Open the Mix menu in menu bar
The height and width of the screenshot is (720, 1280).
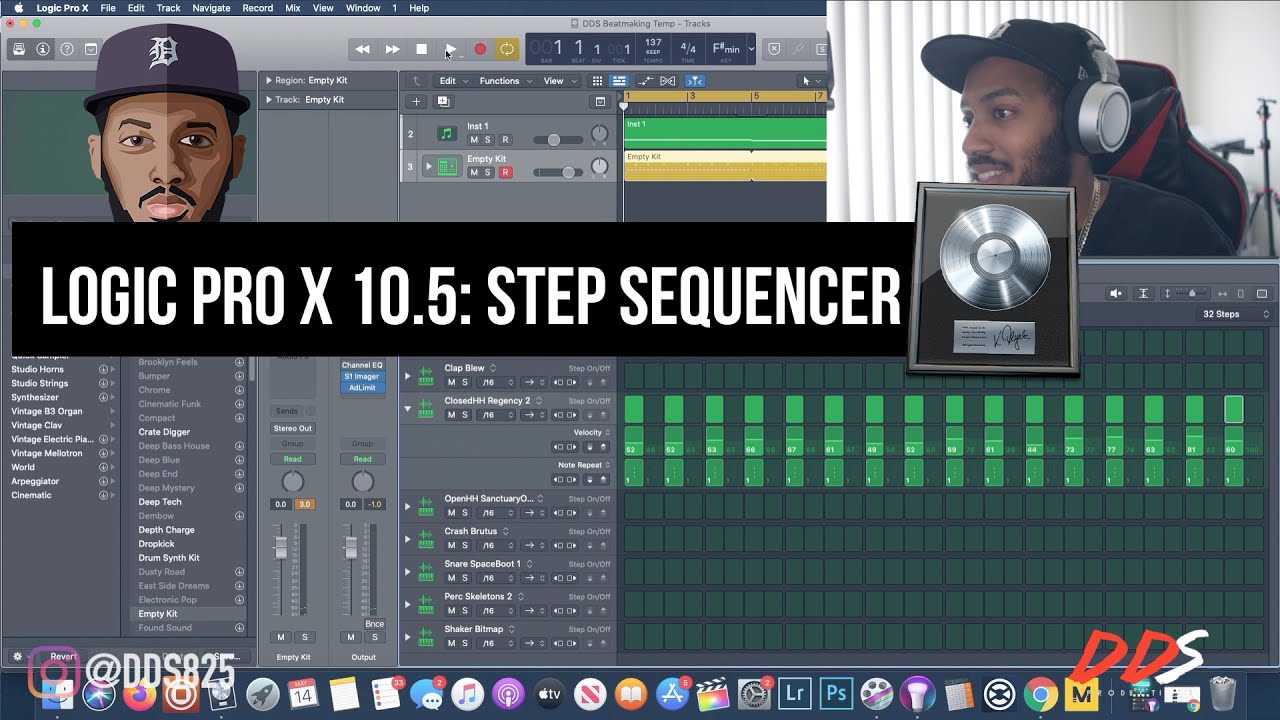(293, 8)
